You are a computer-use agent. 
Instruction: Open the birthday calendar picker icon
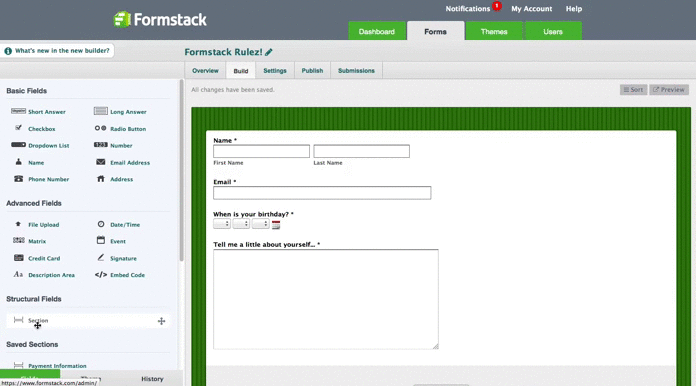(x=276, y=225)
